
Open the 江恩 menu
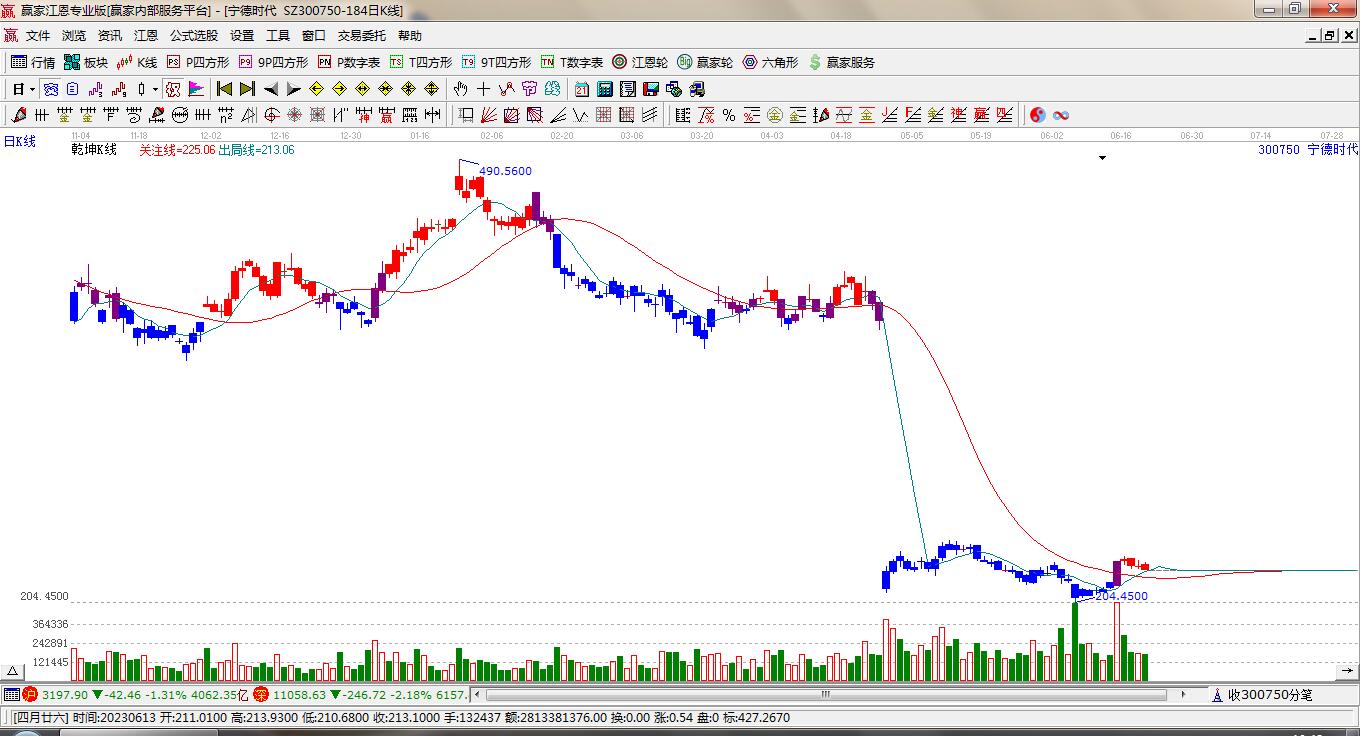[x=146, y=36]
